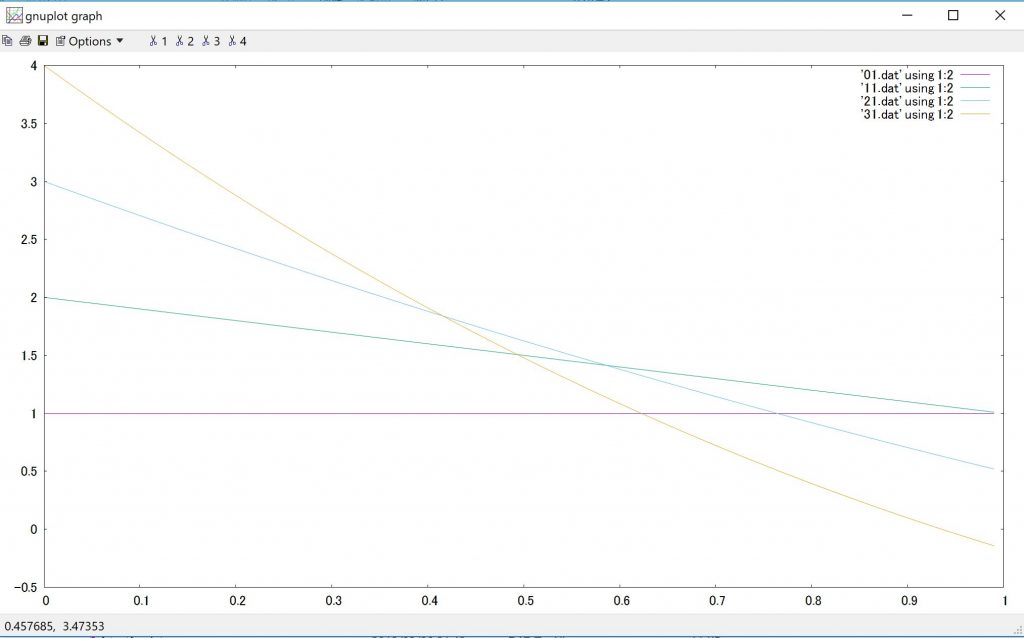Screen dimensions: 1024x638
Task: Maximize the gnuplot graph window
Action: pos(953,15)
